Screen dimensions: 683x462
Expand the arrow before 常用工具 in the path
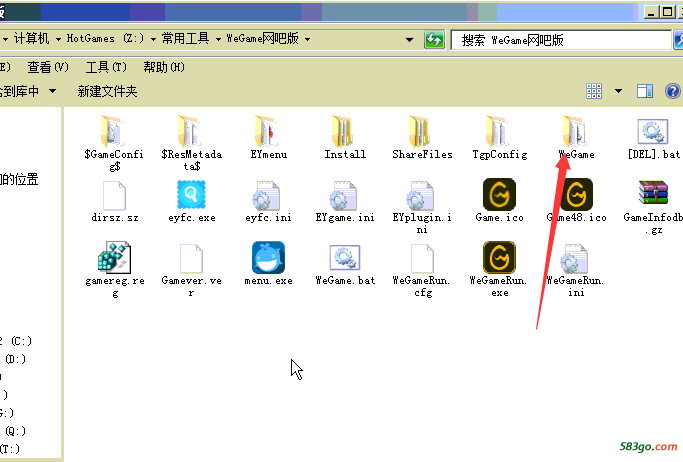pos(153,39)
